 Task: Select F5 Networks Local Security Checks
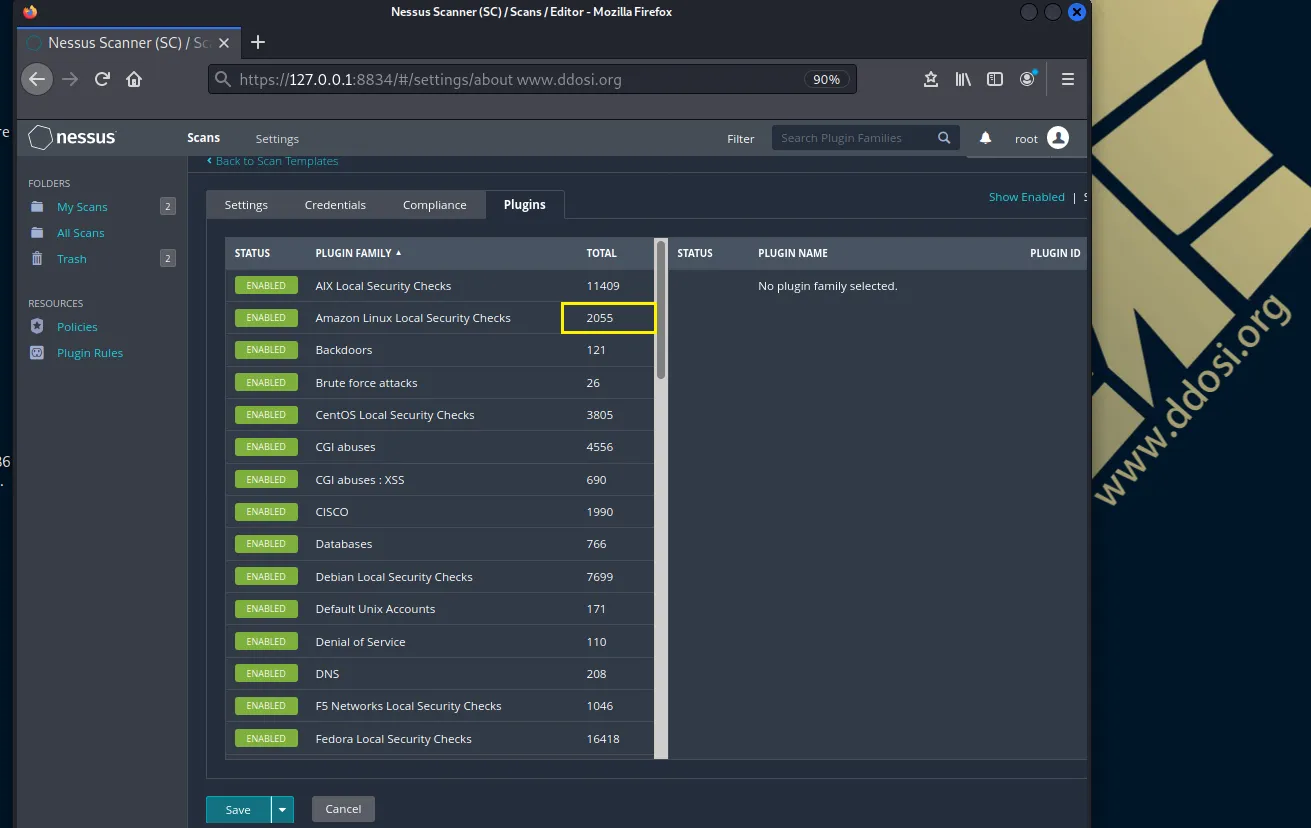[x=440, y=706]
